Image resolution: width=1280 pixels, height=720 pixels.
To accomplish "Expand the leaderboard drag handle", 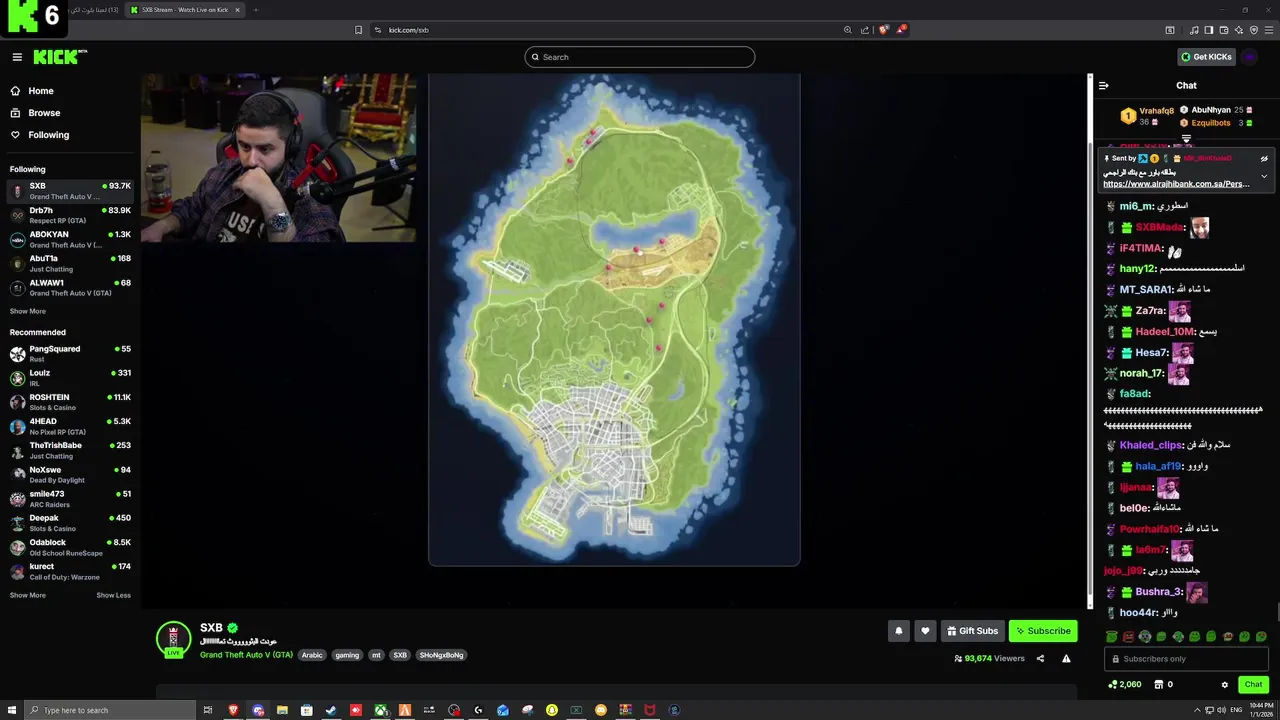I will 1186,139.
